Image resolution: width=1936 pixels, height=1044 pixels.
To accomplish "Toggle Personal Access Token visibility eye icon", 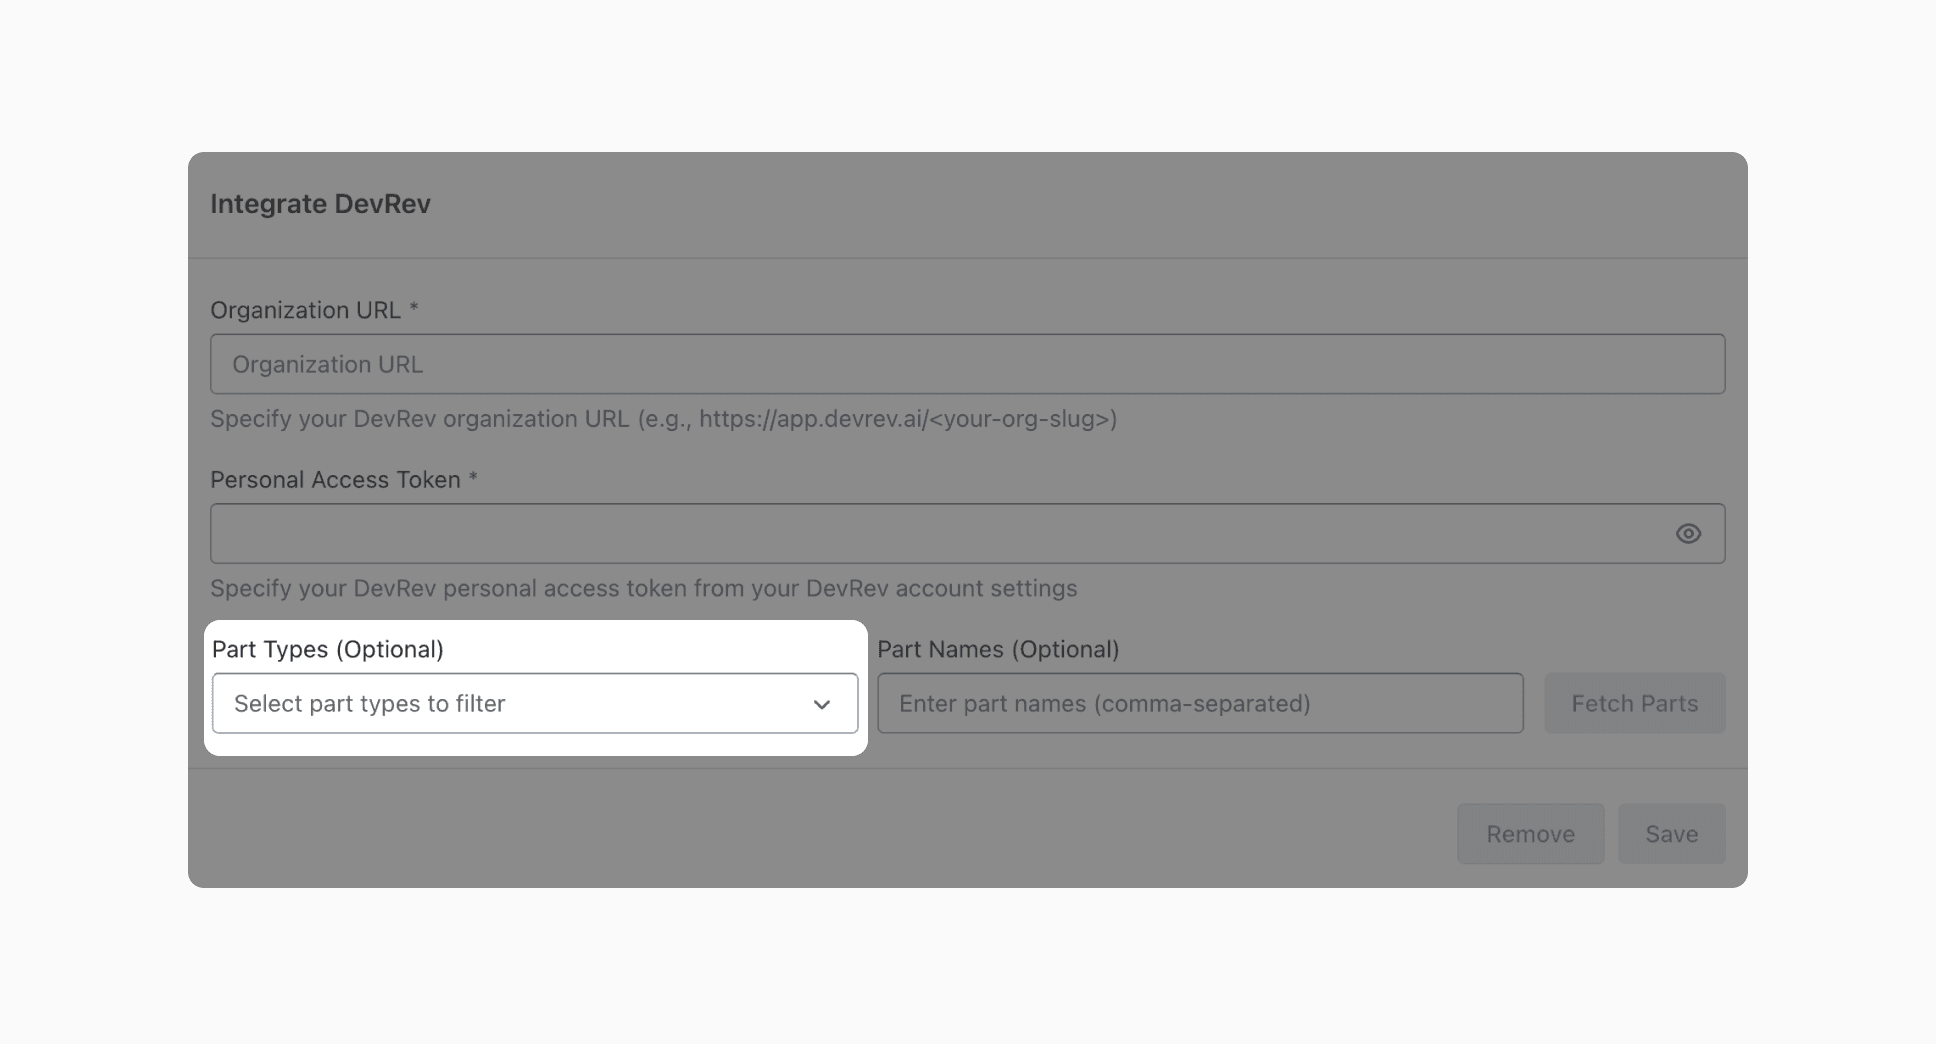I will [x=1688, y=534].
